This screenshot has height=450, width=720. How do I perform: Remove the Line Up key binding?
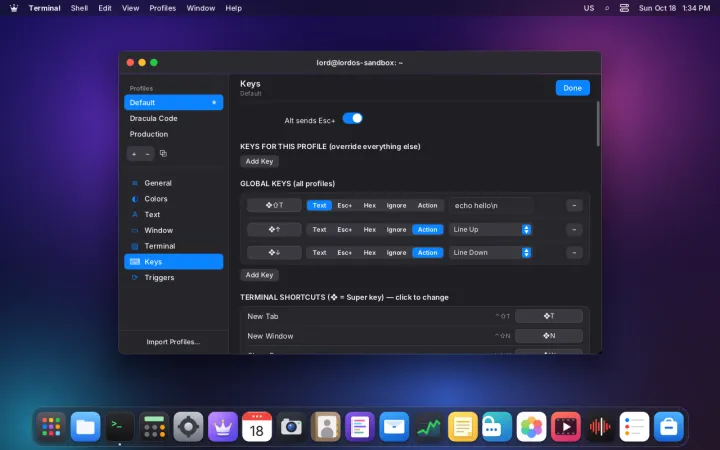[x=574, y=230]
